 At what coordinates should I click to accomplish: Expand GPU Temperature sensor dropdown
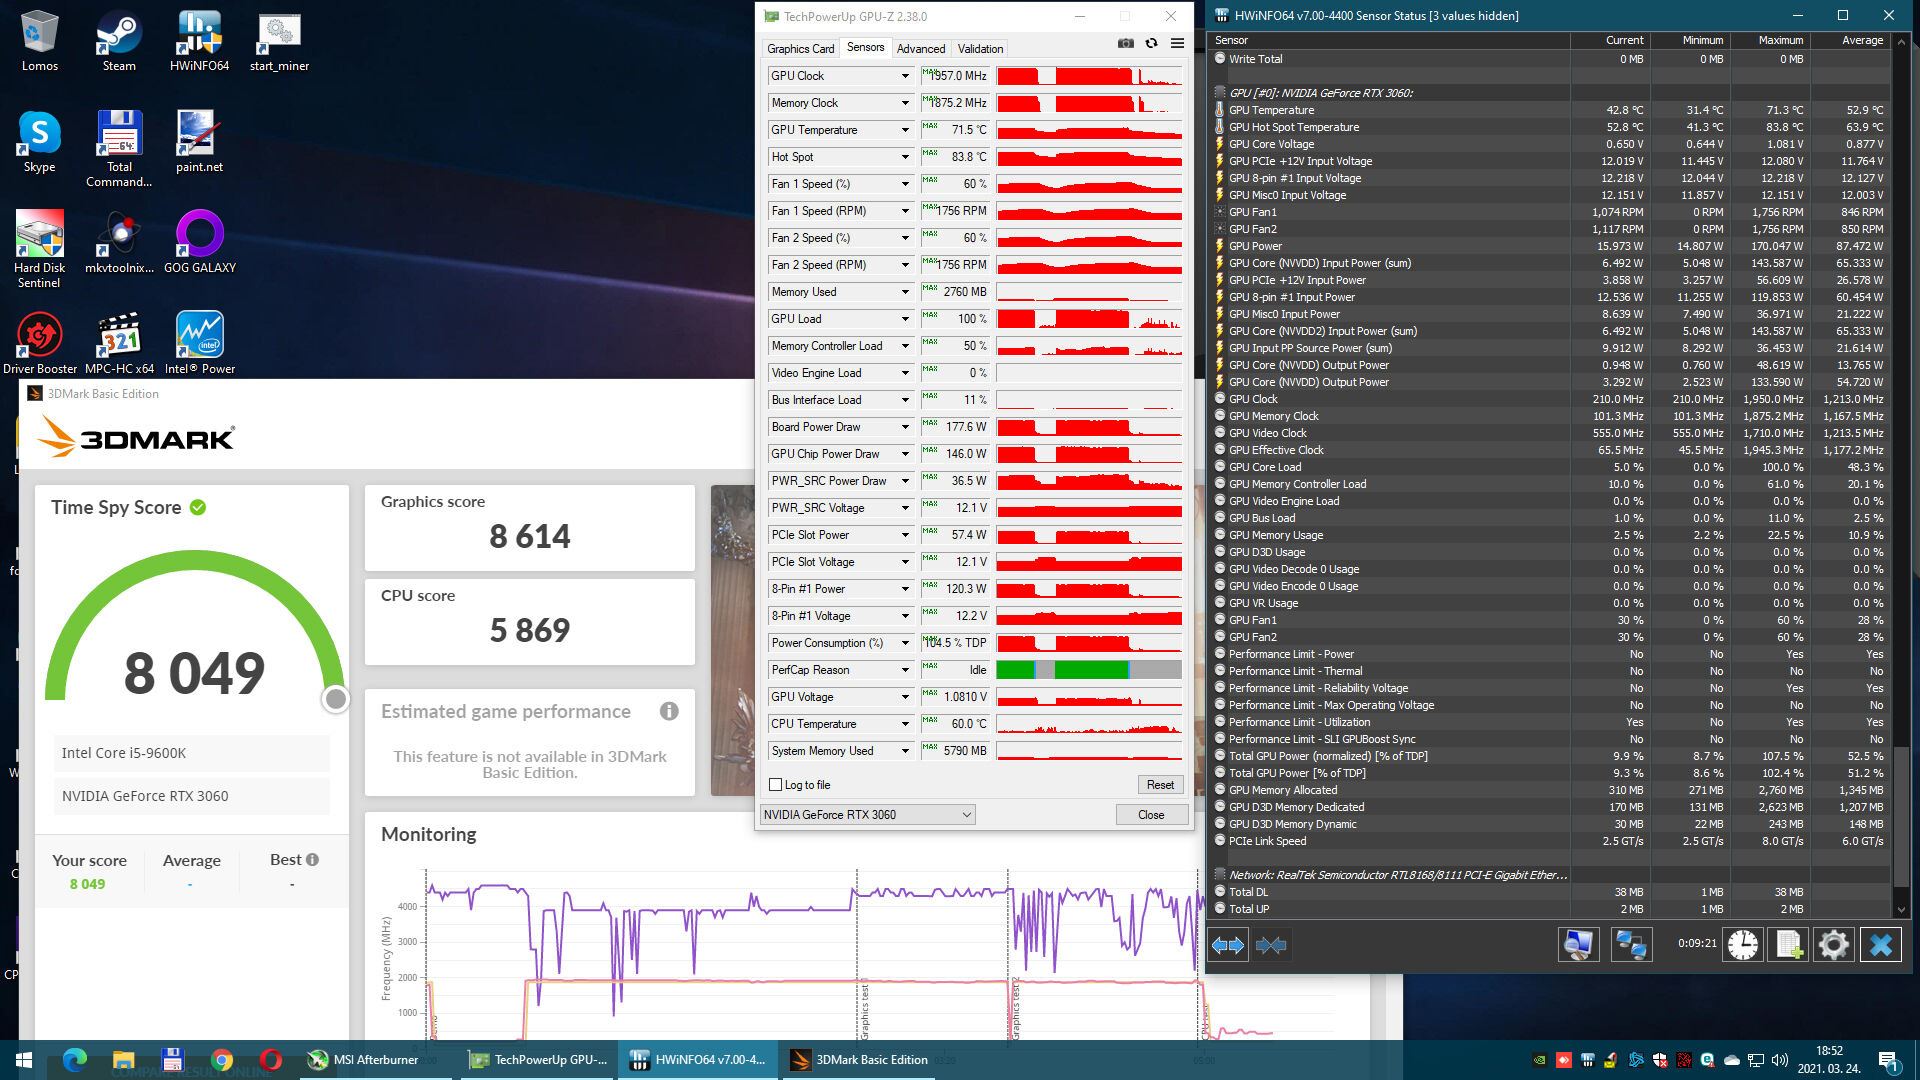click(x=905, y=130)
